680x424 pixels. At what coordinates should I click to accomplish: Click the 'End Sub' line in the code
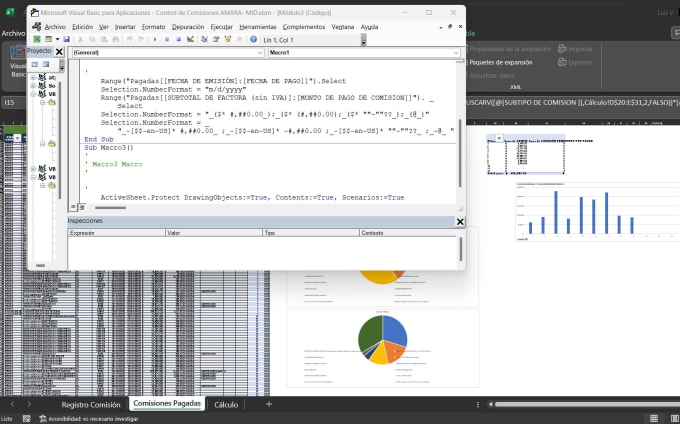(x=98, y=139)
